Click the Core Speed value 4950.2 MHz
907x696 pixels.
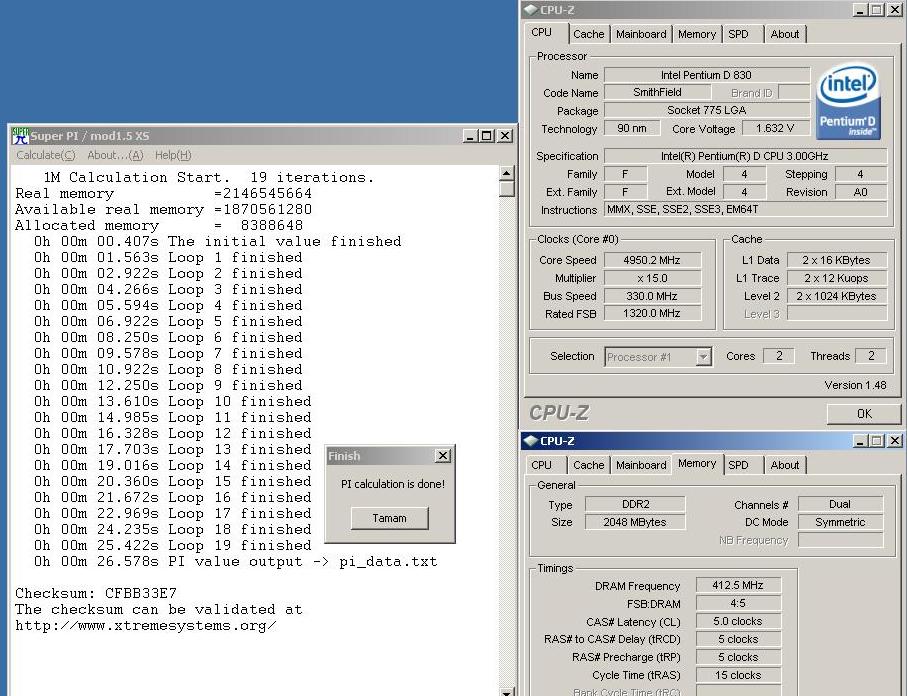pos(652,260)
